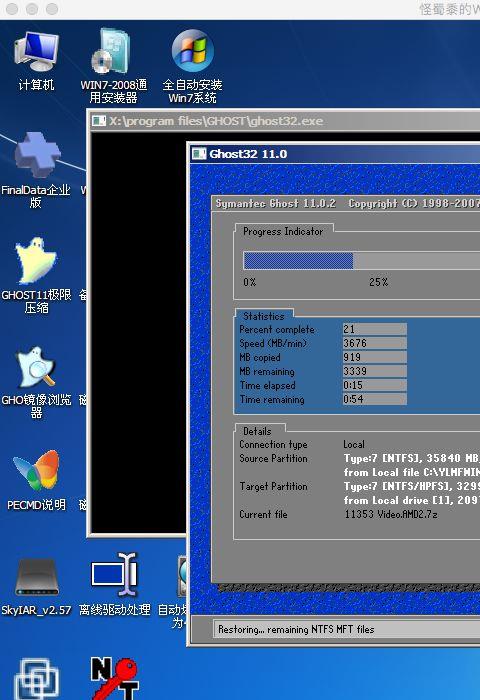Launch SkyIAR_v2.57 drive icon
This screenshot has height=700, width=480.
click(36, 587)
